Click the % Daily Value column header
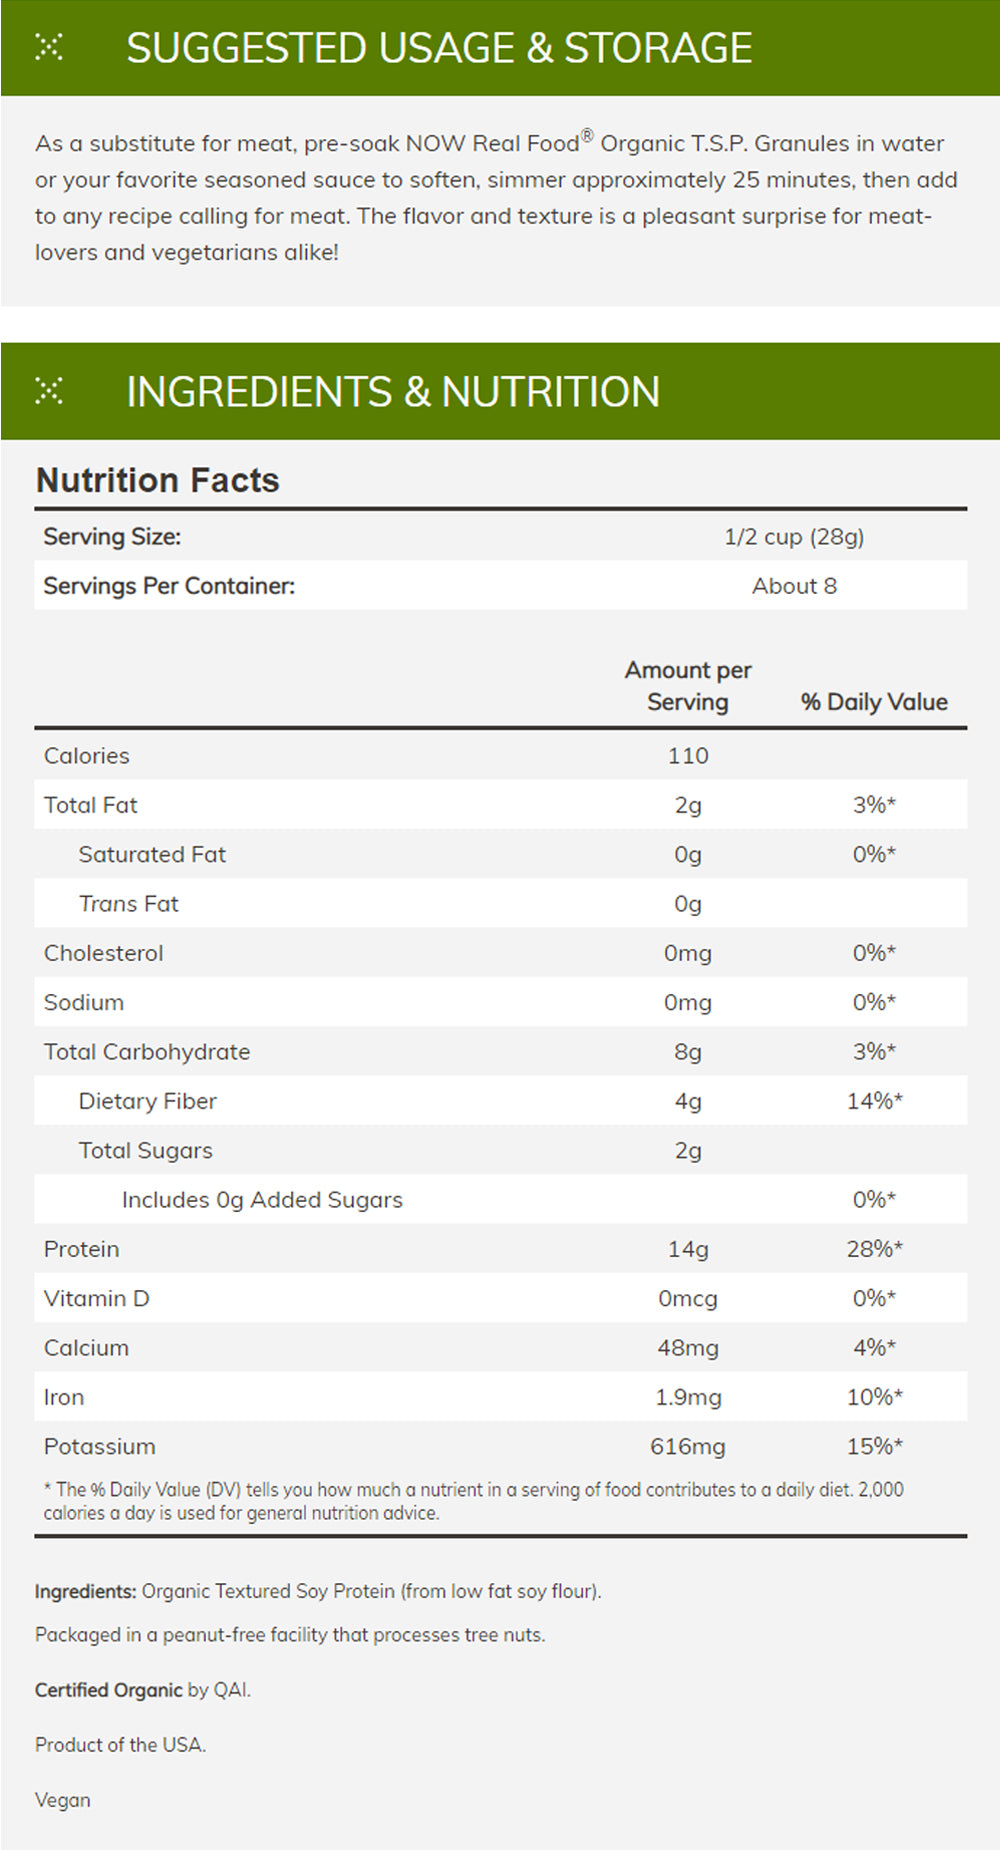 pyautogui.click(x=874, y=702)
